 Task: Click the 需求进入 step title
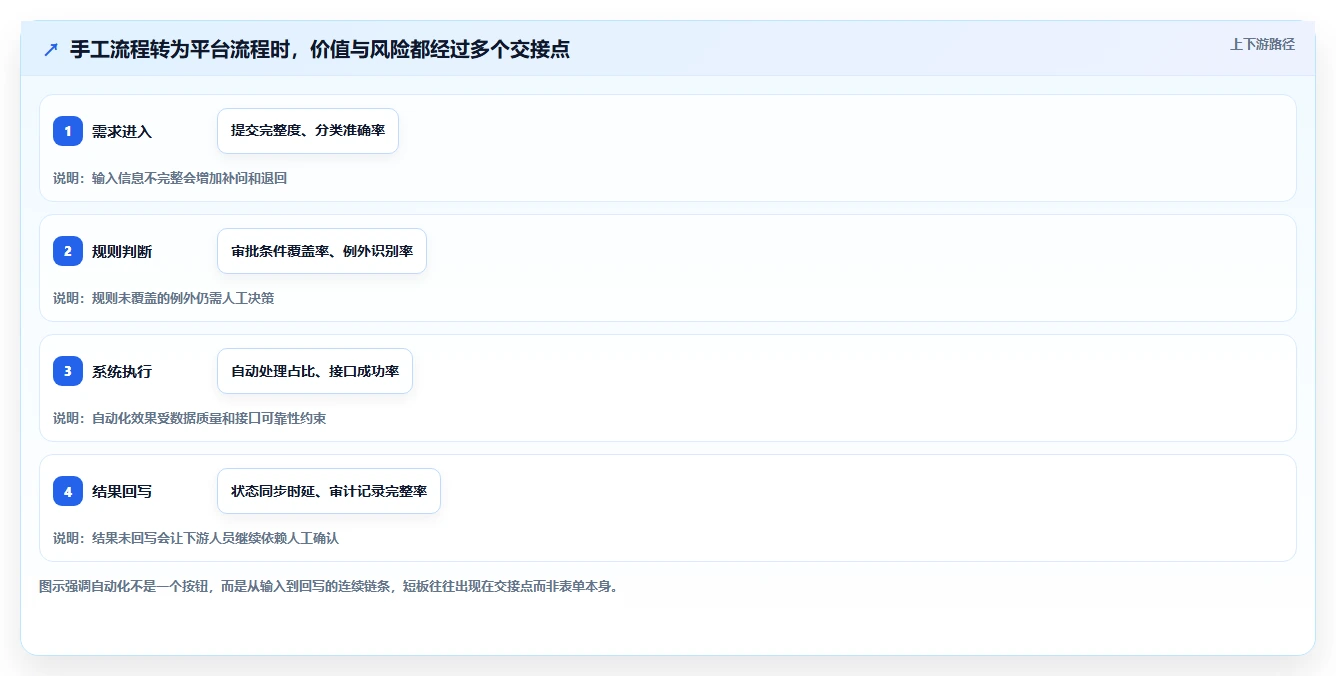(122, 132)
